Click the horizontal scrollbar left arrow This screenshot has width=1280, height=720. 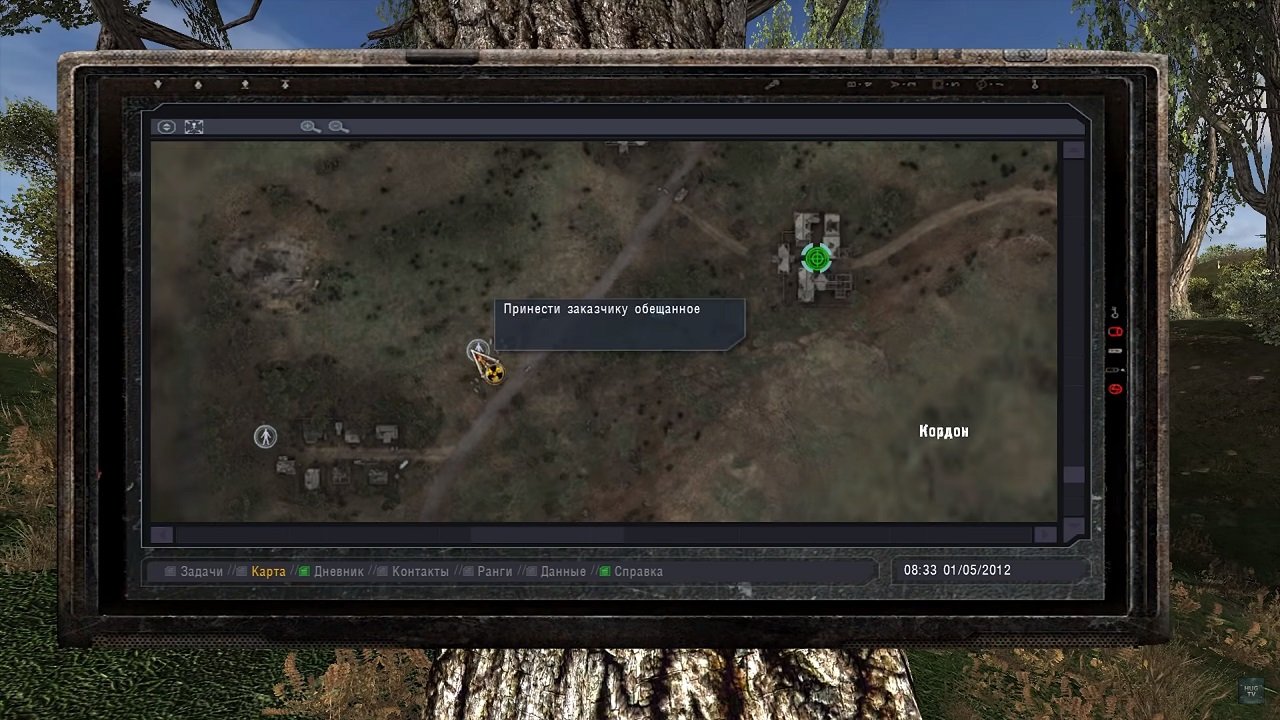[x=162, y=535]
